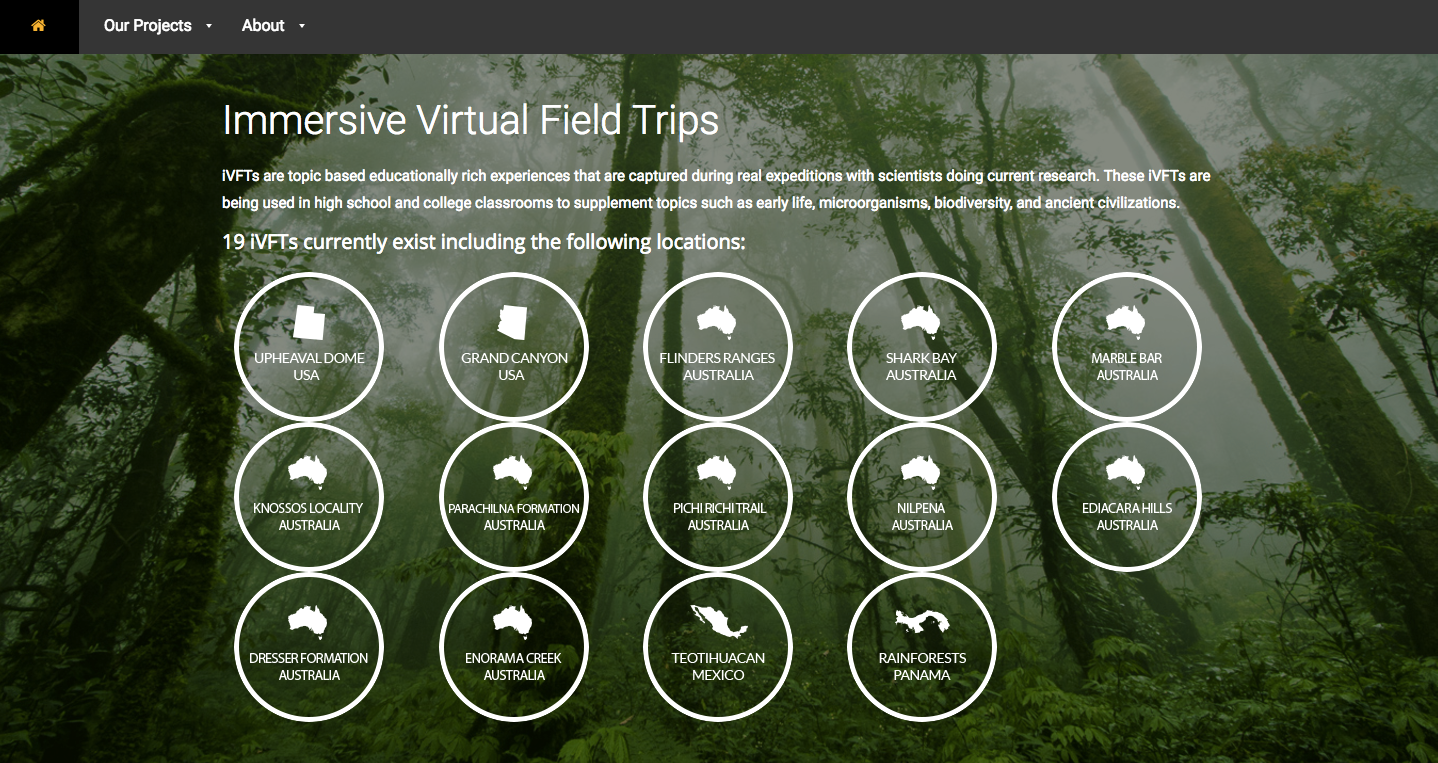Image resolution: width=1438 pixels, height=763 pixels.
Task: Click the Mexico map icon for Teotihuacan
Action: tap(719, 621)
